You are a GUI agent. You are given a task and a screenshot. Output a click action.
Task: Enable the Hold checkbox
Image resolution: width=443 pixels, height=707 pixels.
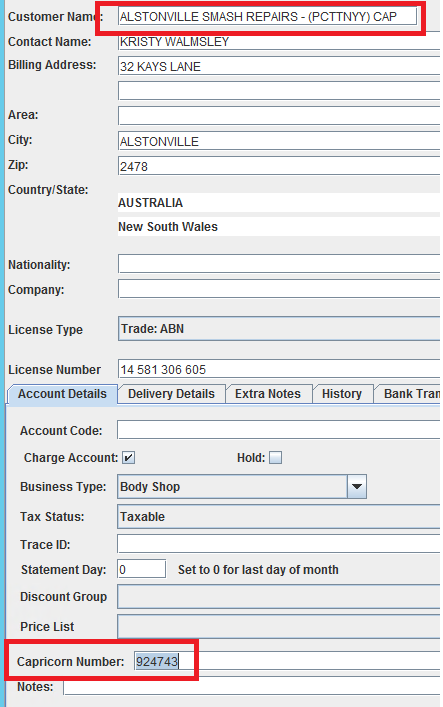click(275, 458)
